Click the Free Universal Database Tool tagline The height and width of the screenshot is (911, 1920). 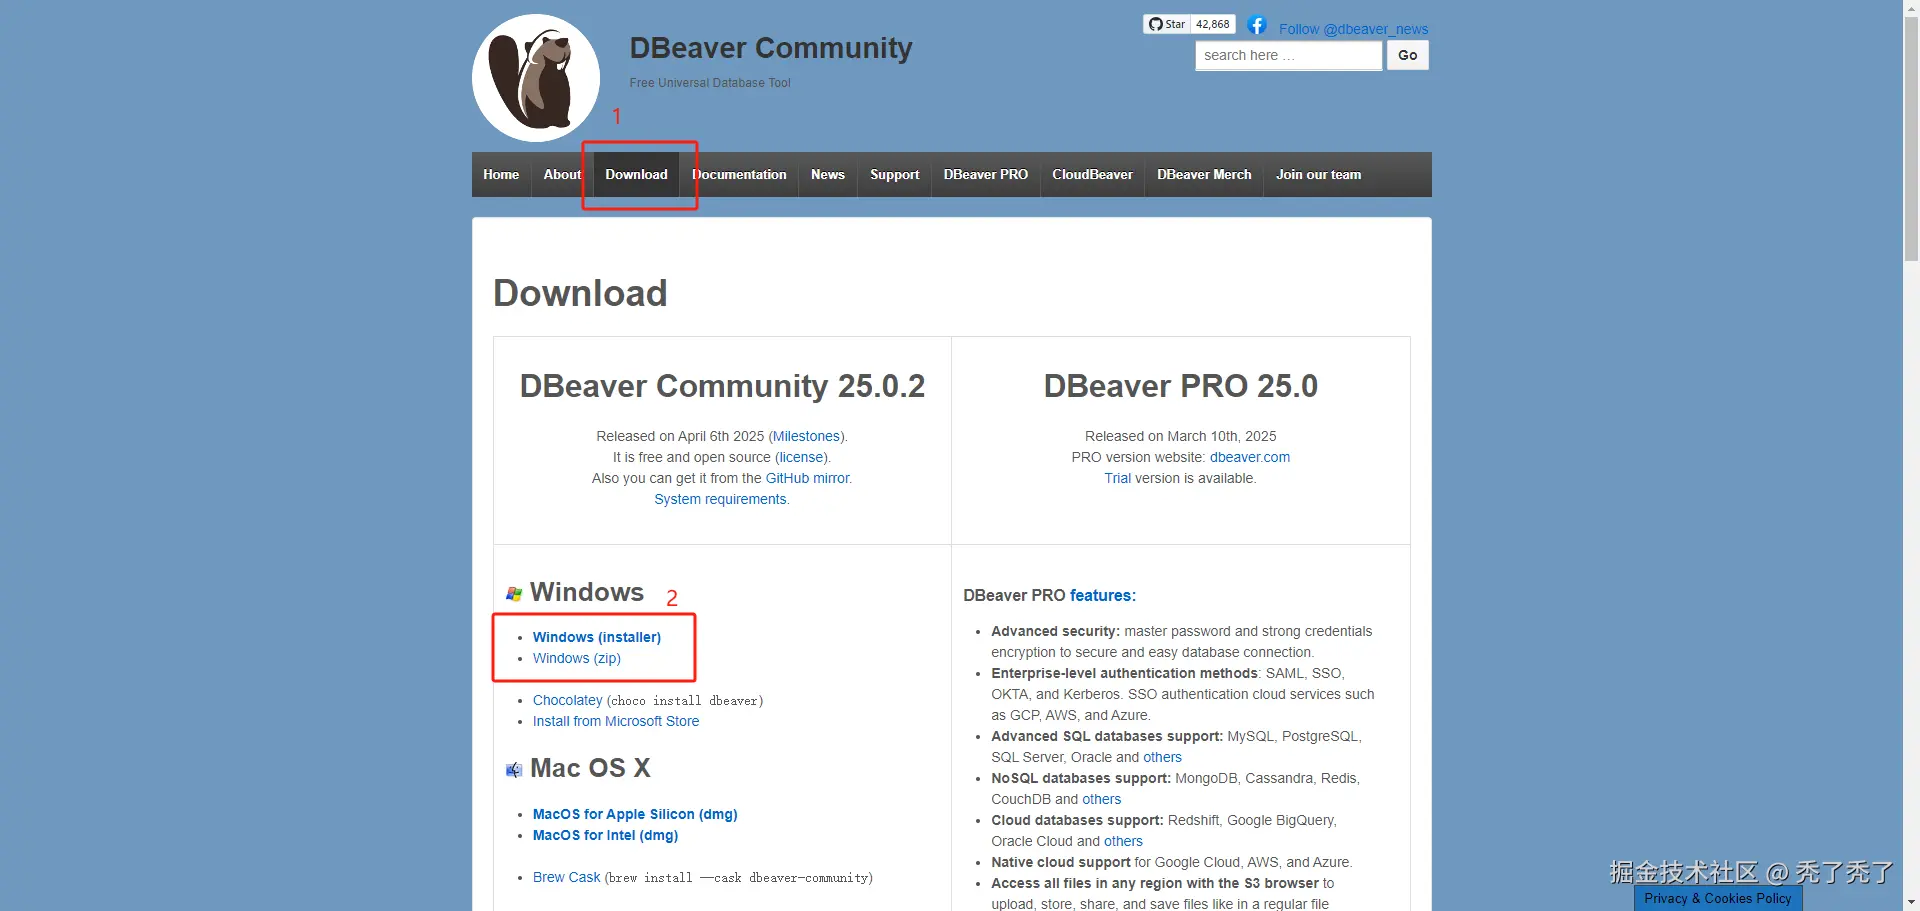click(x=710, y=83)
